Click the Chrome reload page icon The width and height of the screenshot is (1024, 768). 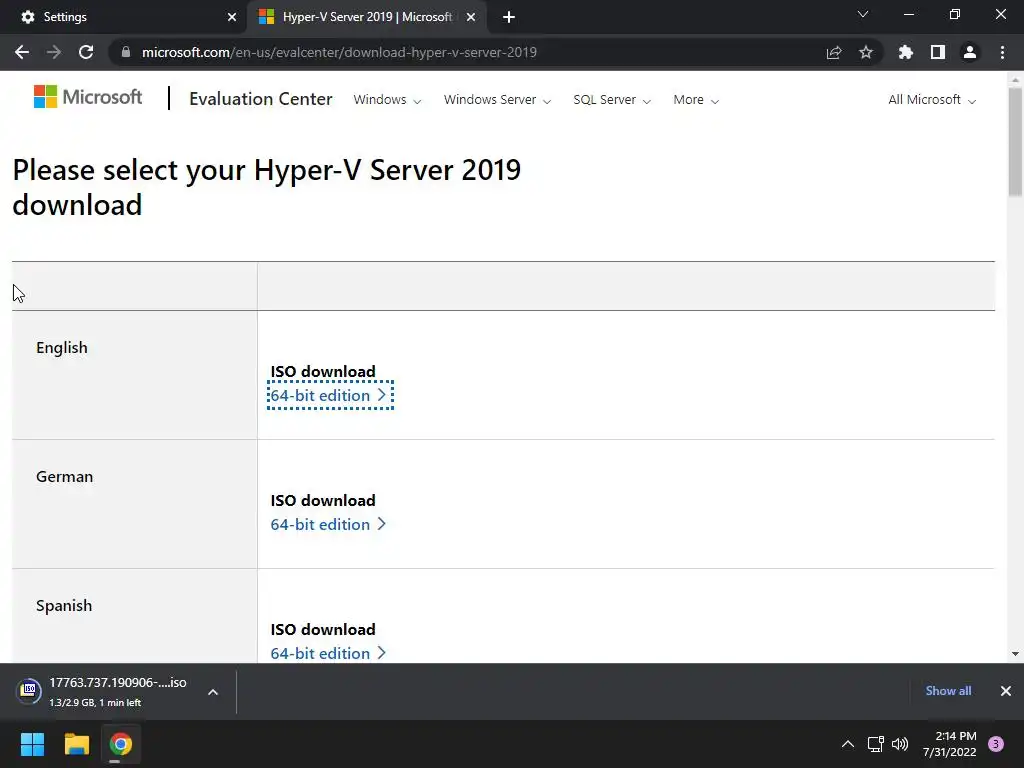(86, 52)
